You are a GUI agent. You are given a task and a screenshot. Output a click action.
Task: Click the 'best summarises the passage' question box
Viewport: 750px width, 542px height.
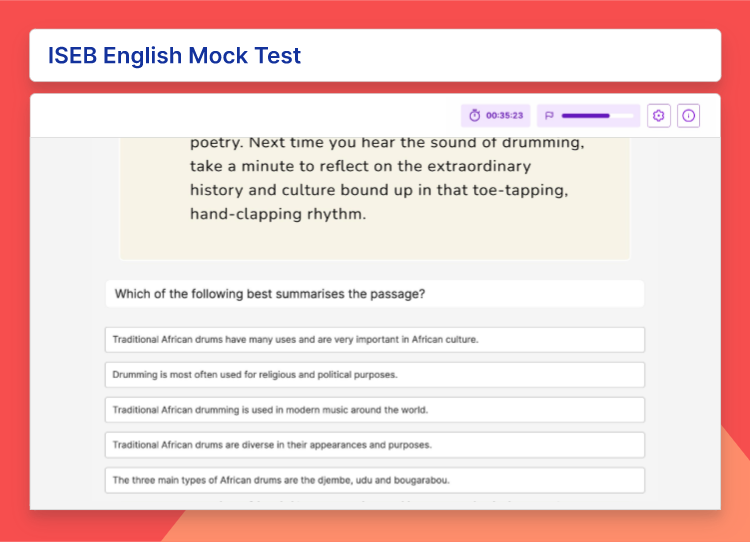(375, 294)
